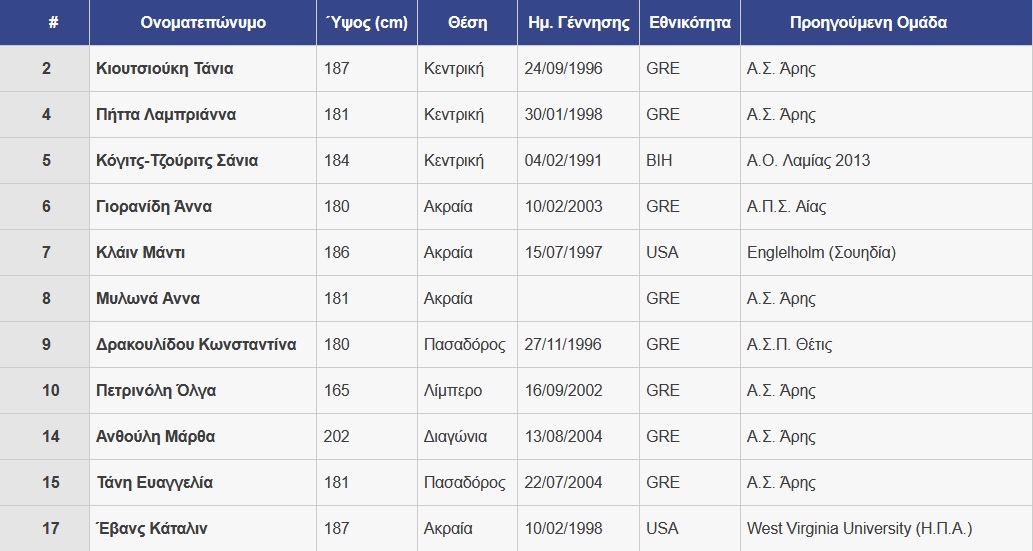Select player name Πήττα Λαμπριάννα
The height and width of the screenshot is (551, 1033).
(x=166, y=115)
